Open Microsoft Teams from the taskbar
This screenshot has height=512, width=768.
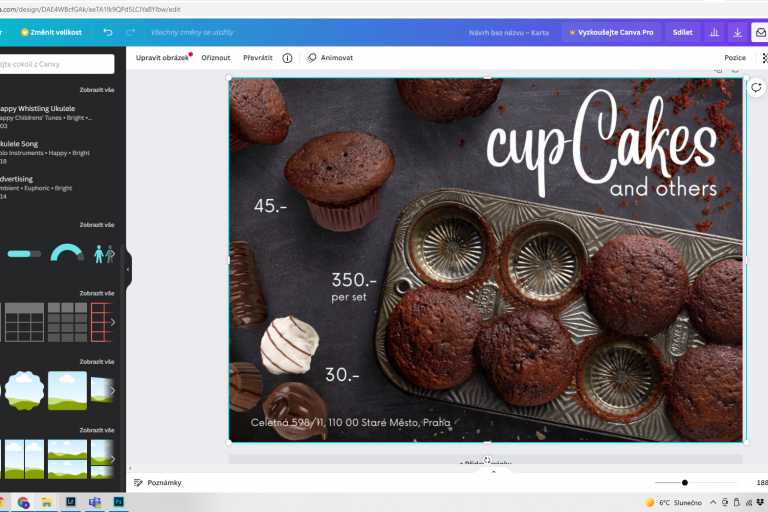pyautogui.click(x=95, y=502)
